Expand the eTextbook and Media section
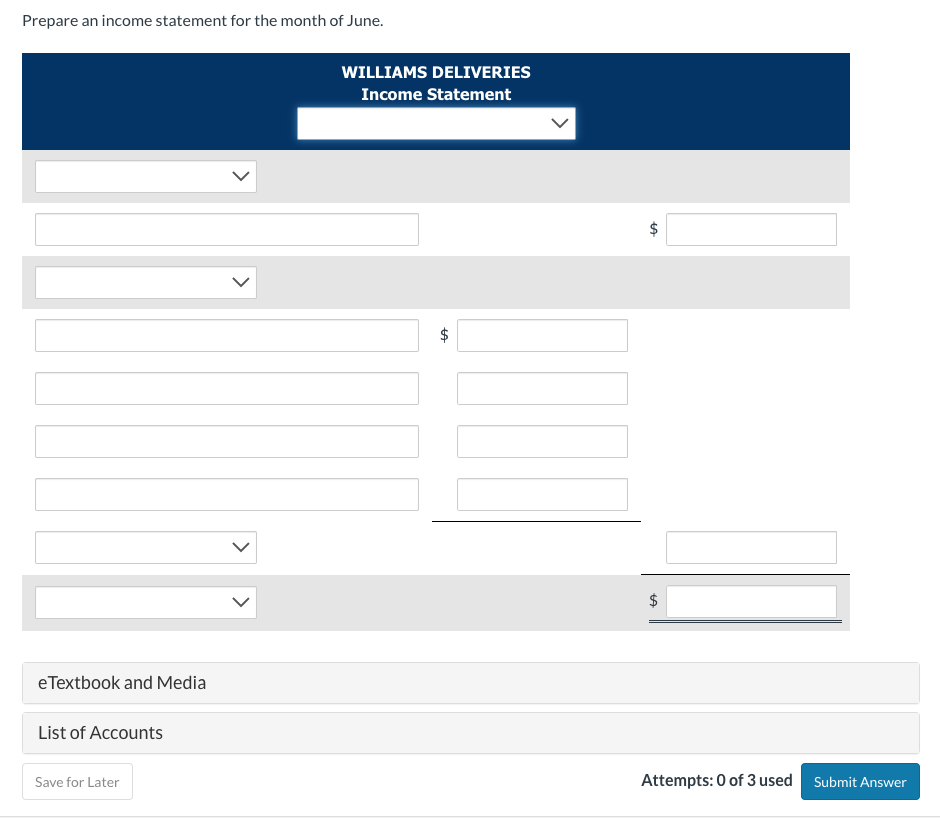 pyautogui.click(x=470, y=683)
